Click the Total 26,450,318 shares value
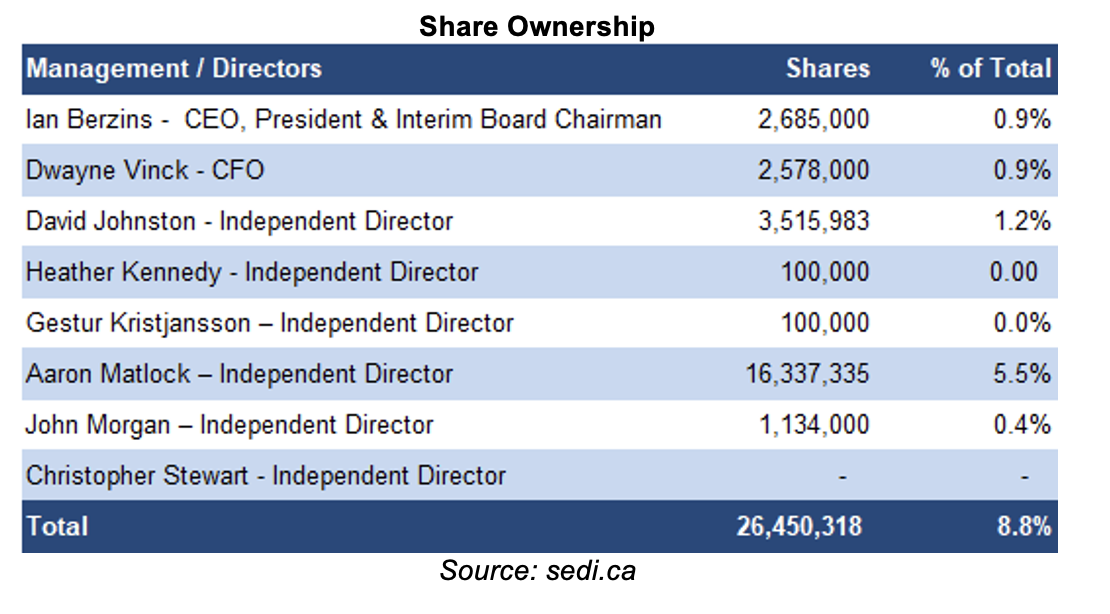Image resolution: width=1110 pixels, height=614 pixels. tap(799, 526)
